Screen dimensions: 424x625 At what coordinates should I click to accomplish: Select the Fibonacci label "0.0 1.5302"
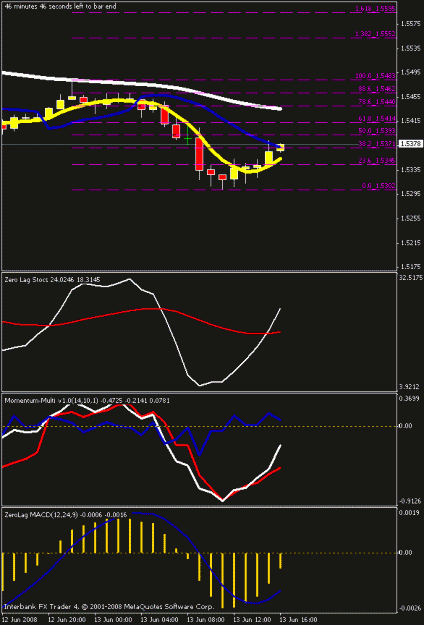pos(378,186)
